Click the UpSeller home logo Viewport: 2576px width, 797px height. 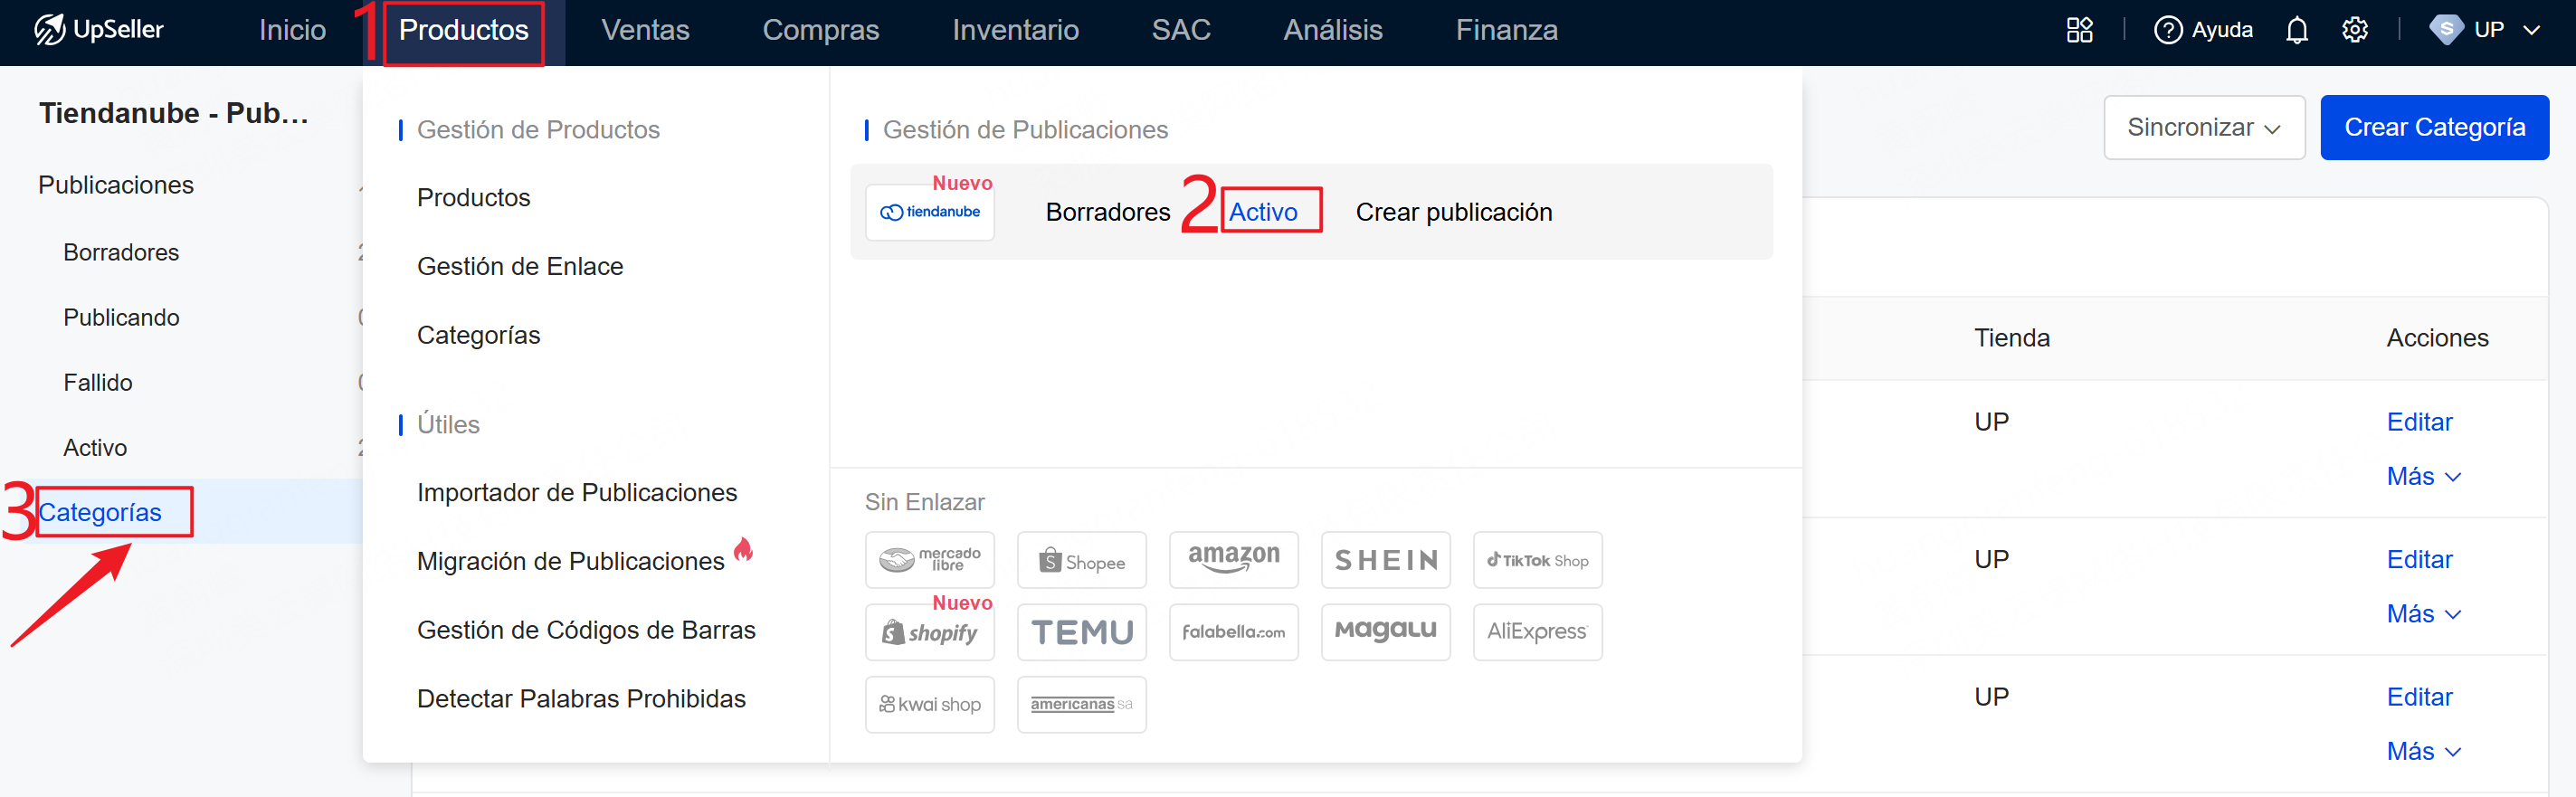coord(99,30)
